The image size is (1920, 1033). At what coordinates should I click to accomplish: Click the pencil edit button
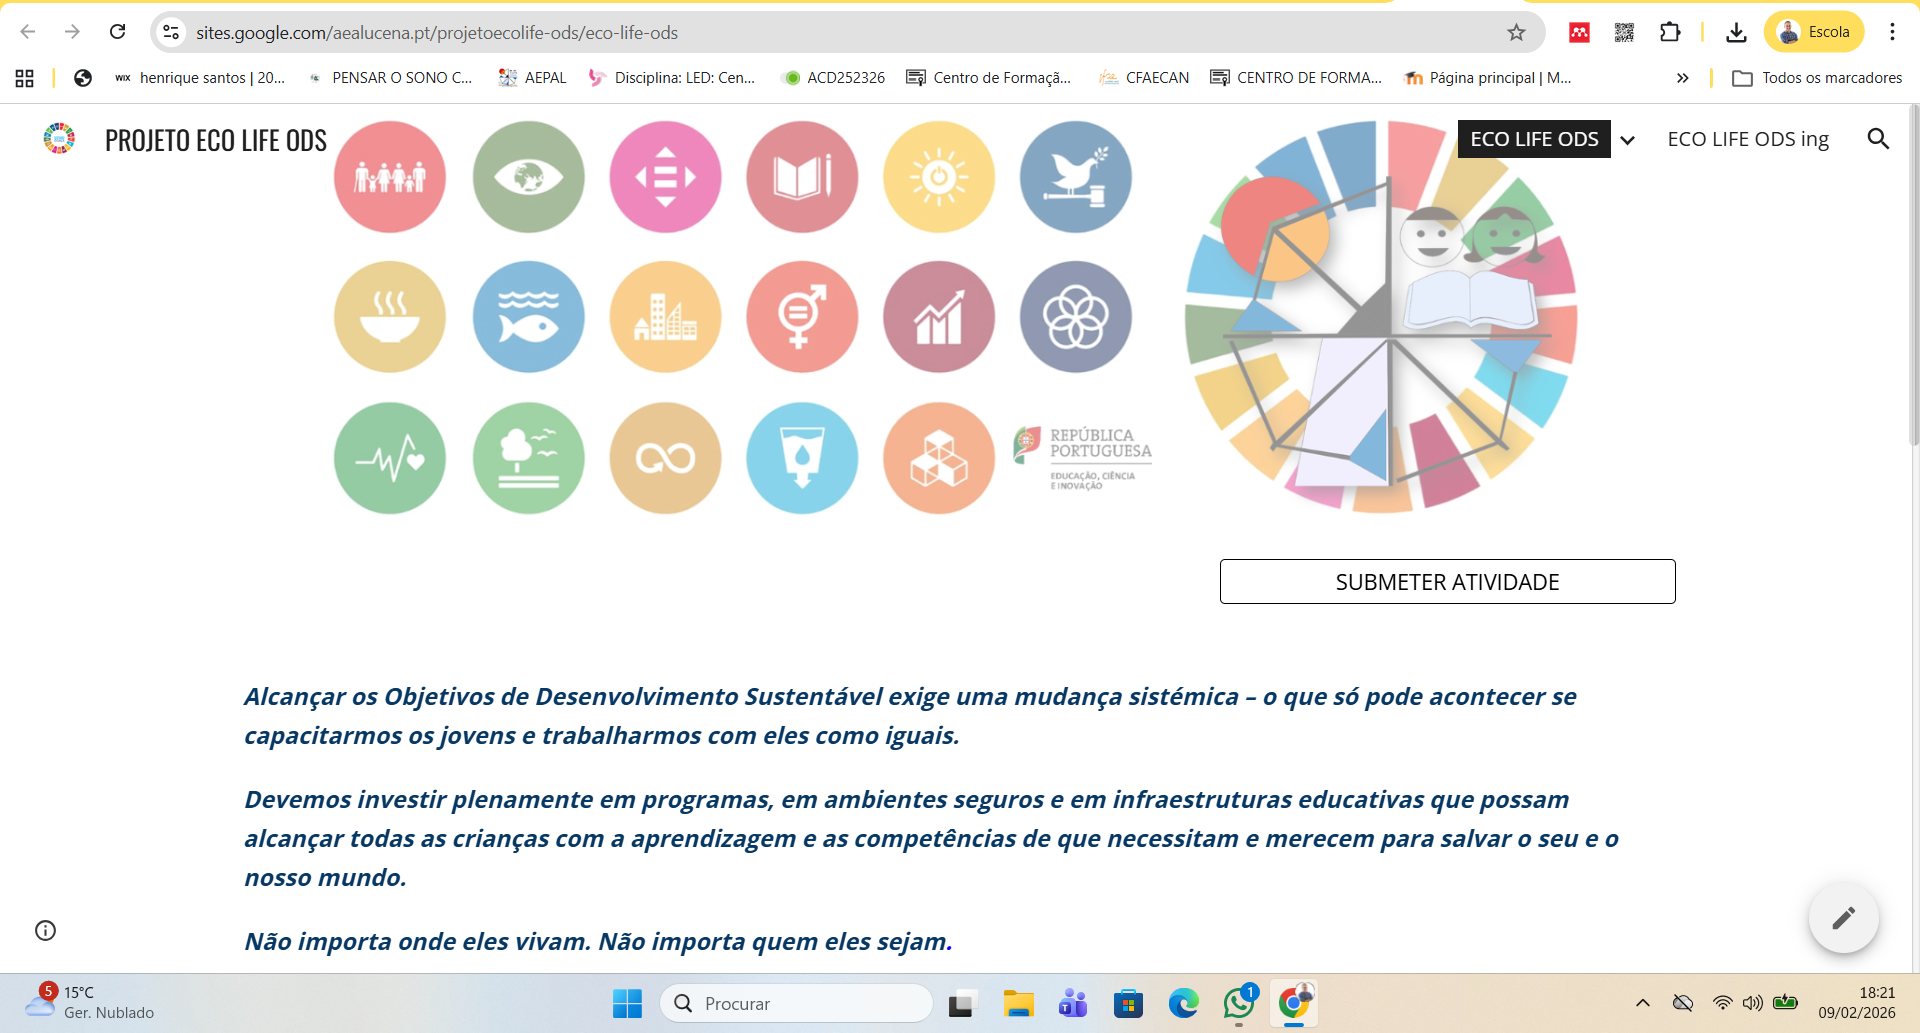coord(1843,918)
